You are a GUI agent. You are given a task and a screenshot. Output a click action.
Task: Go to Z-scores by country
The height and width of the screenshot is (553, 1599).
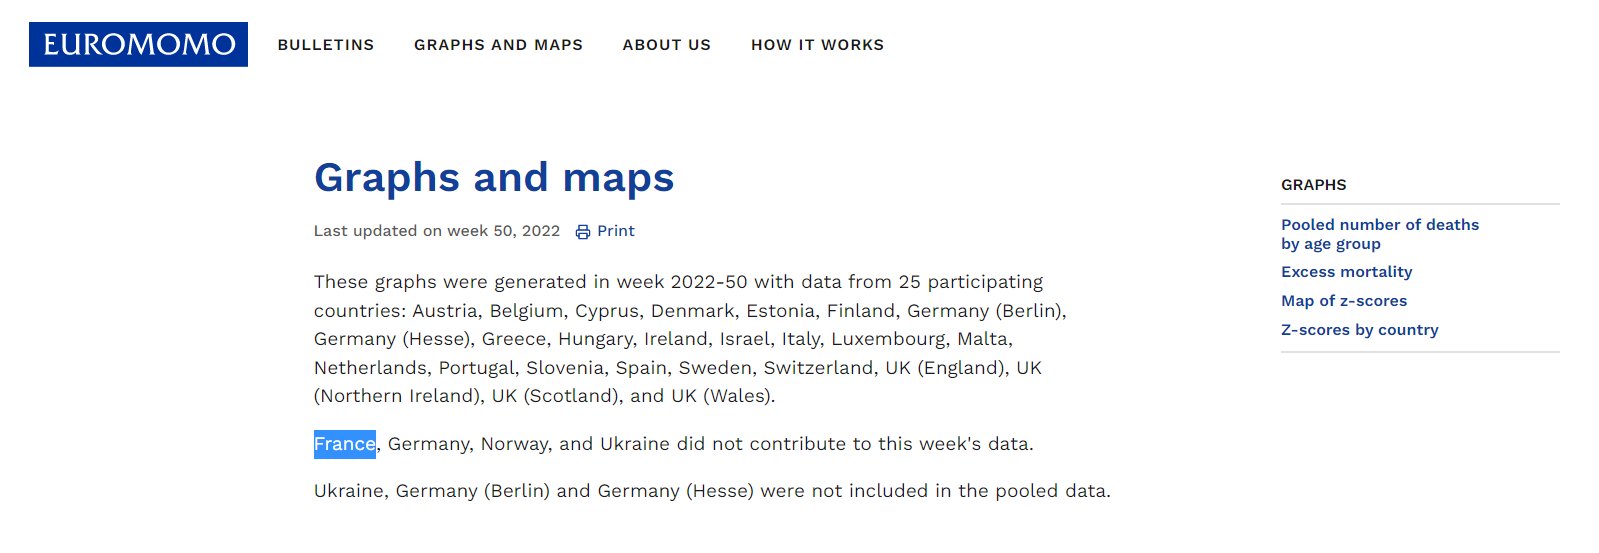click(1359, 330)
